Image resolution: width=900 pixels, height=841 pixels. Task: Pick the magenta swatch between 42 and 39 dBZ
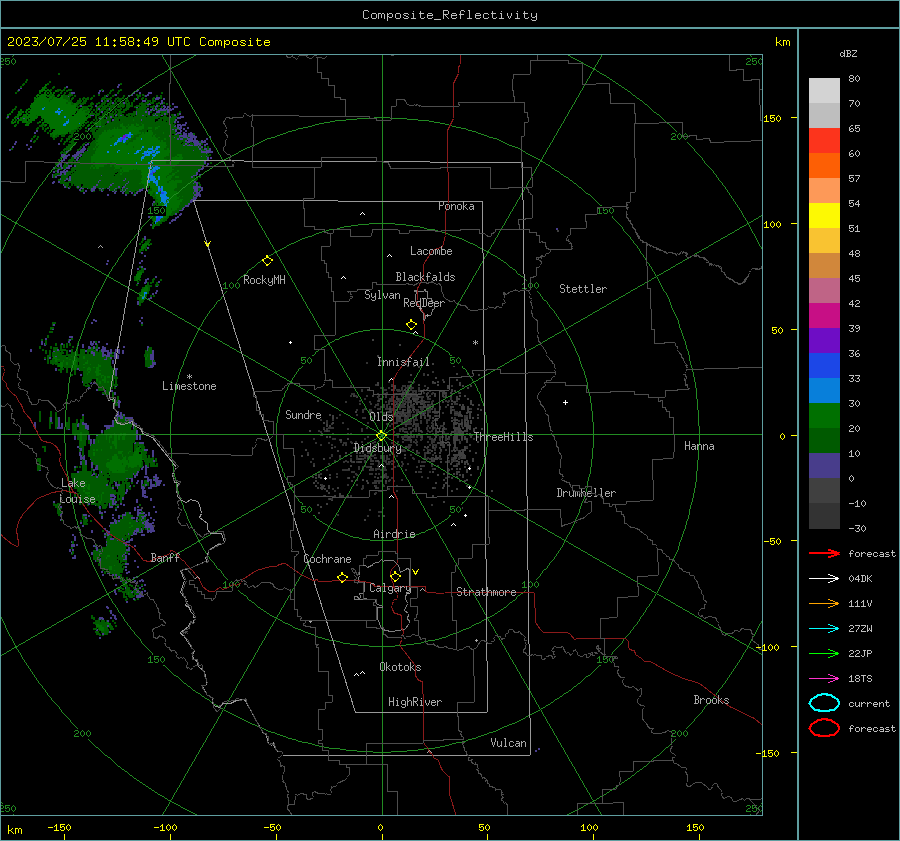pos(824,316)
